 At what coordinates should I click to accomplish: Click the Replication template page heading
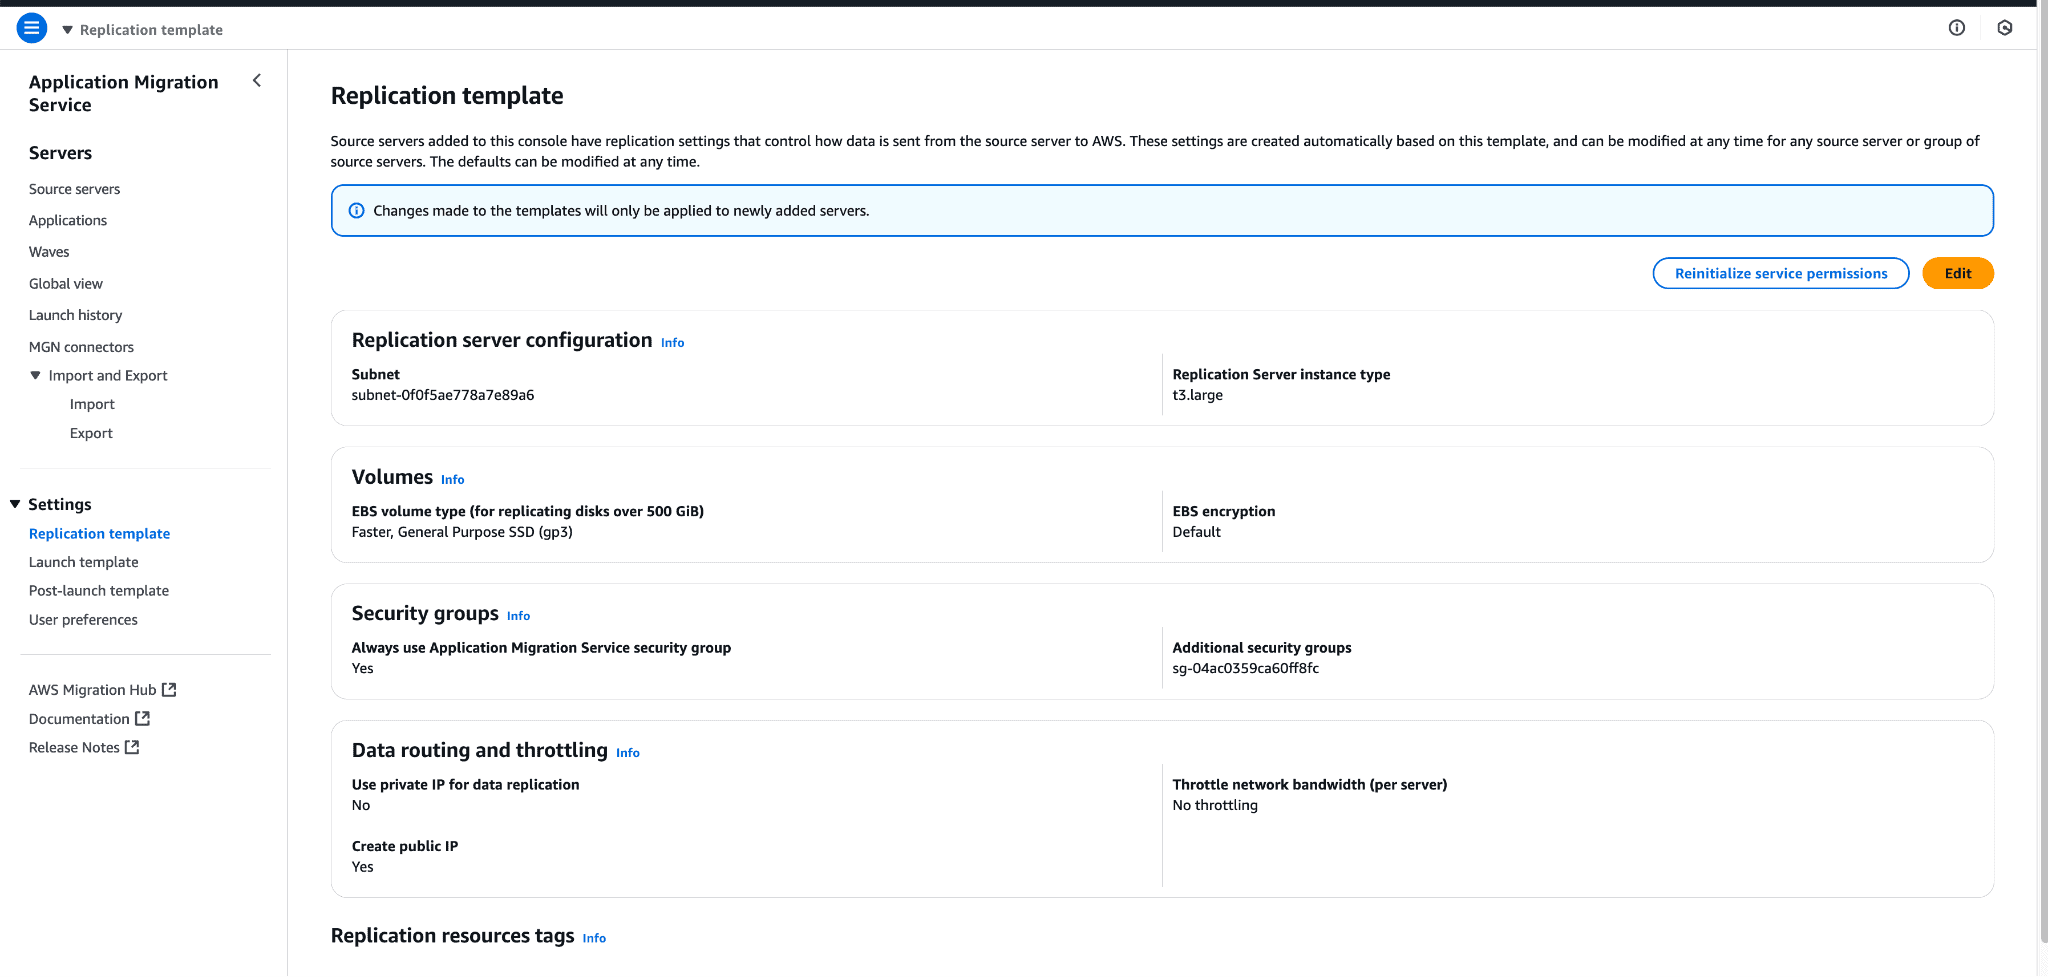pos(447,96)
